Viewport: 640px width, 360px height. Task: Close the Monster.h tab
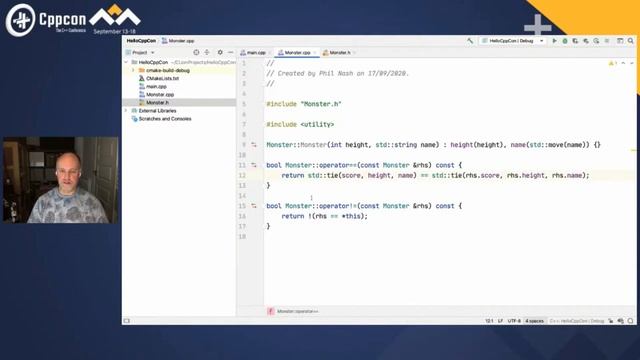[x=354, y=53]
